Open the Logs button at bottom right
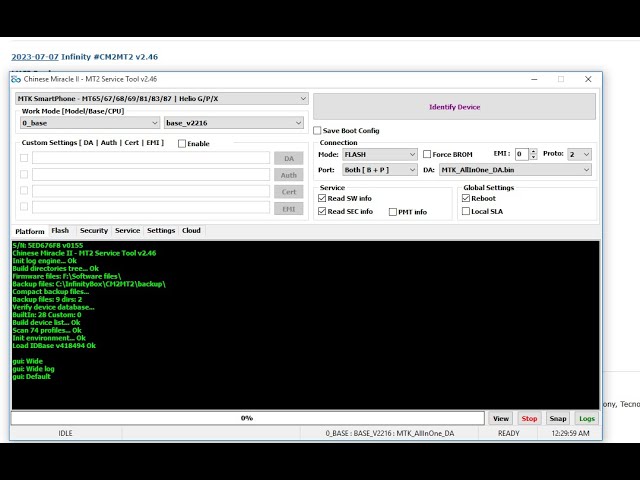The height and width of the screenshot is (480, 640). click(586, 418)
